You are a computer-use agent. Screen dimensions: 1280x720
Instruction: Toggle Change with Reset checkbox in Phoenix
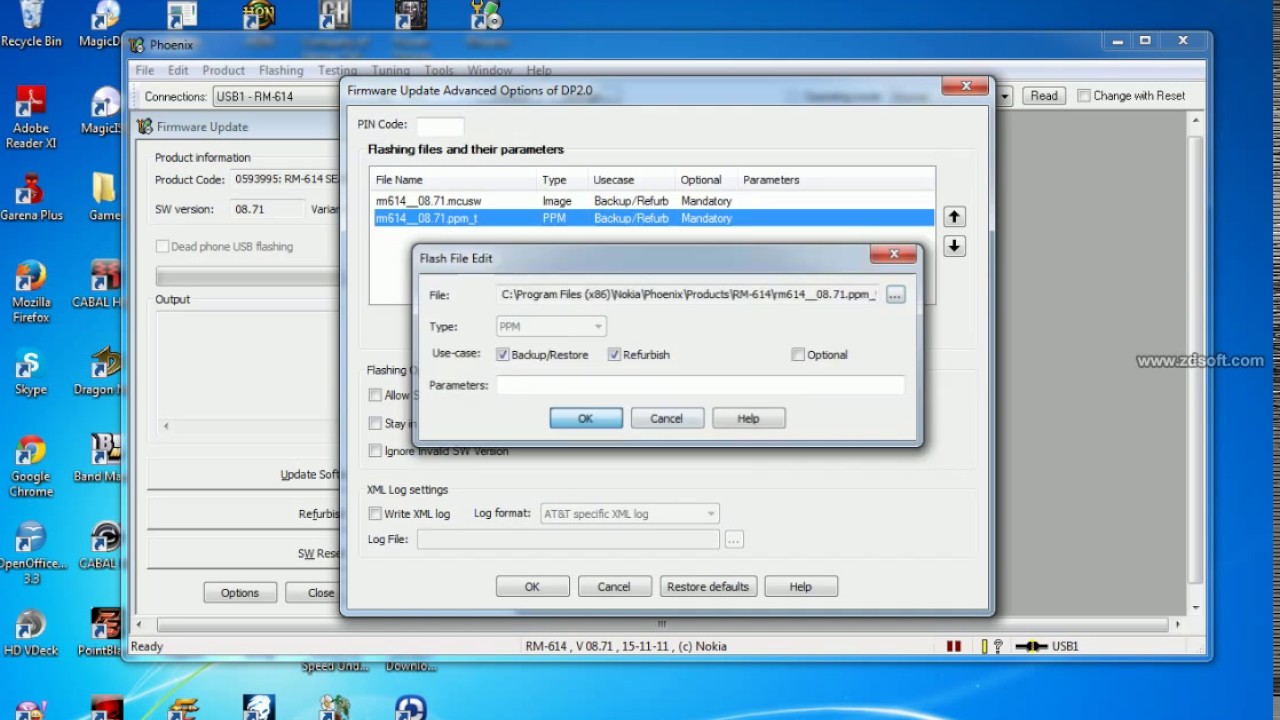click(1084, 96)
